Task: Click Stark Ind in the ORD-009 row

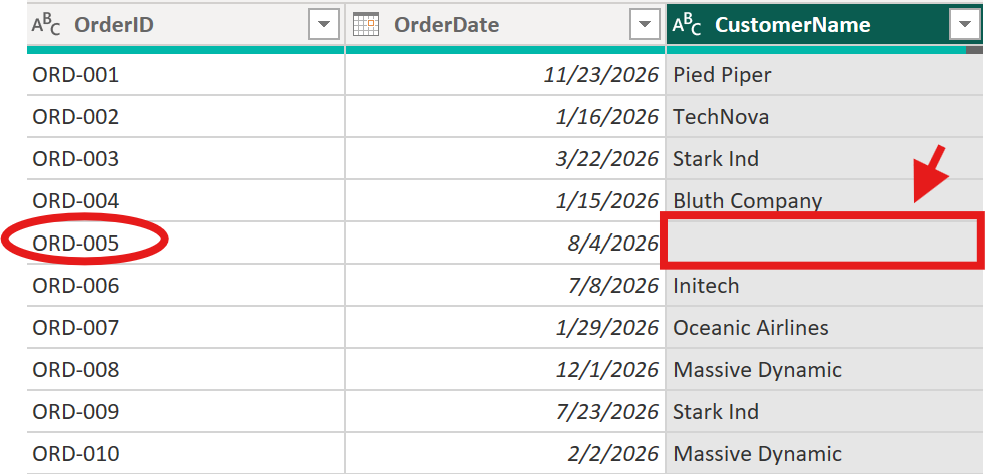Action: (x=825, y=412)
